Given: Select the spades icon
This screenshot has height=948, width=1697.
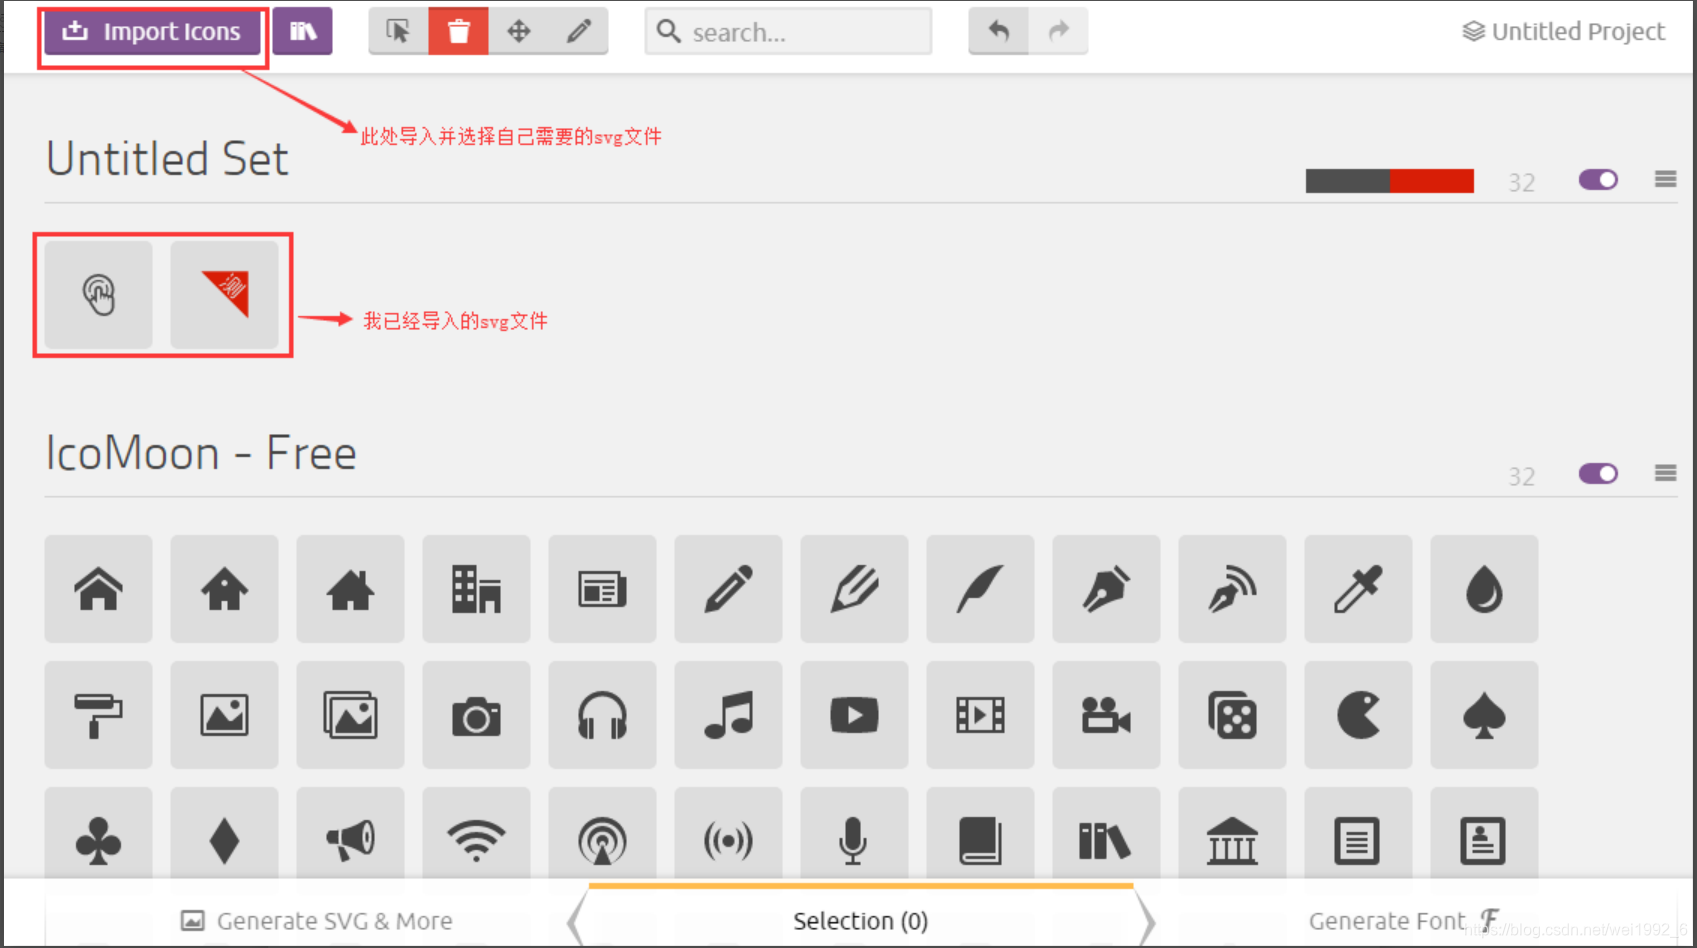Looking at the screenshot, I should (x=1484, y=715).
